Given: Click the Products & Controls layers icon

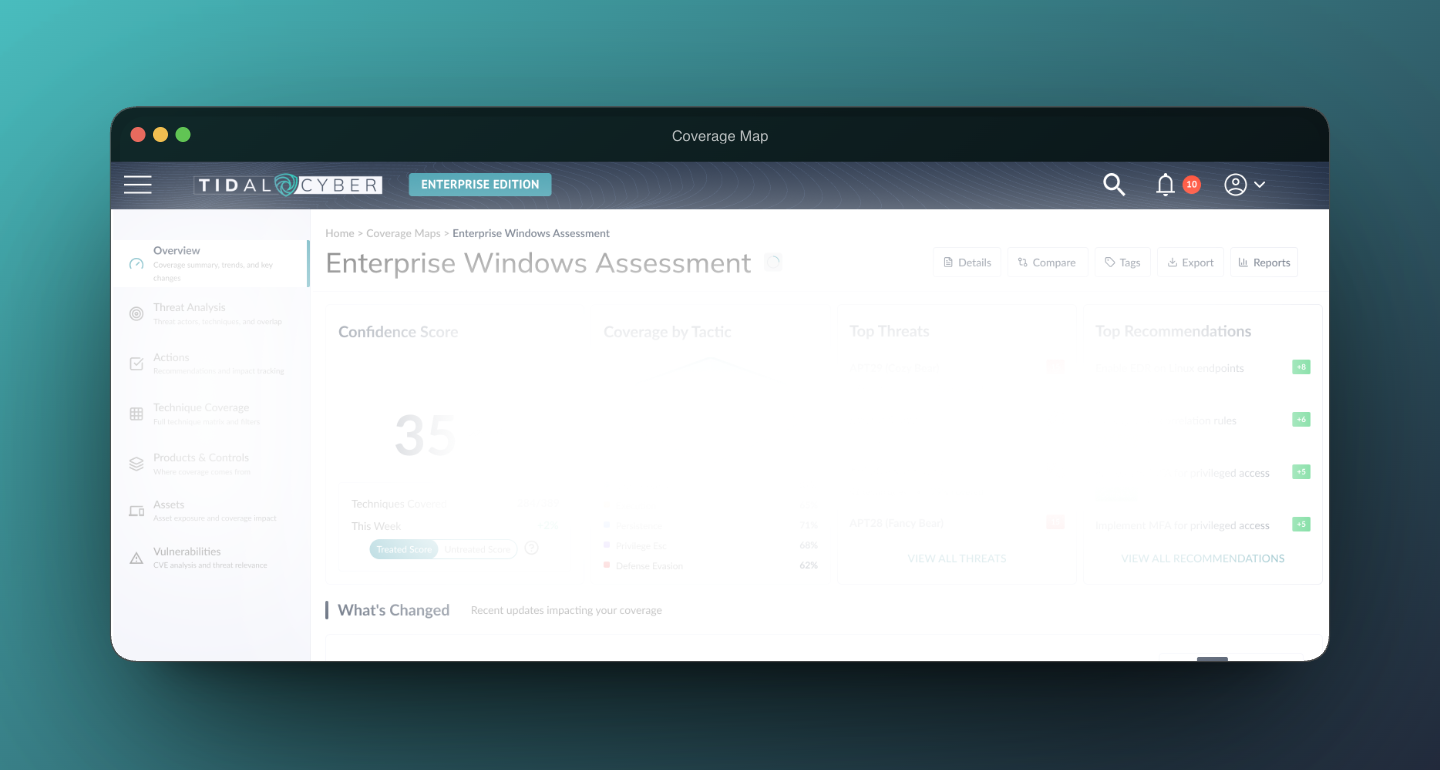Looking at the screenshot, I should (137, 464).
